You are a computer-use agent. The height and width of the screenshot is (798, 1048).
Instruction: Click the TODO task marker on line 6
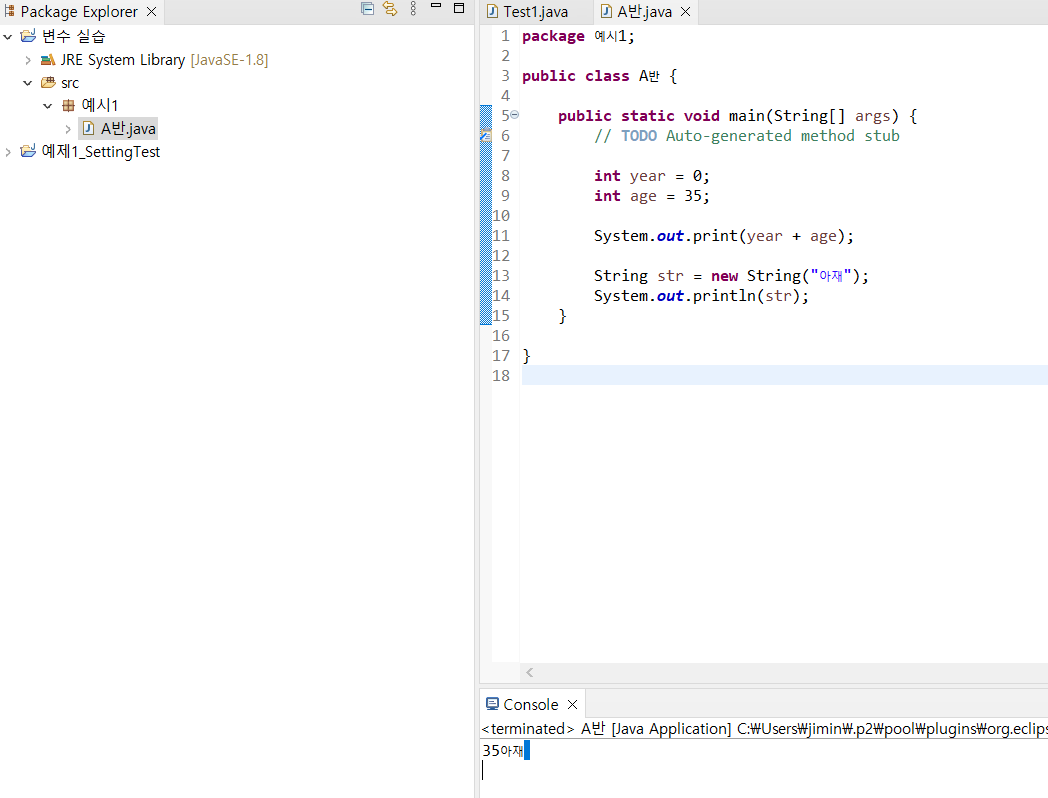pos(486,136)
